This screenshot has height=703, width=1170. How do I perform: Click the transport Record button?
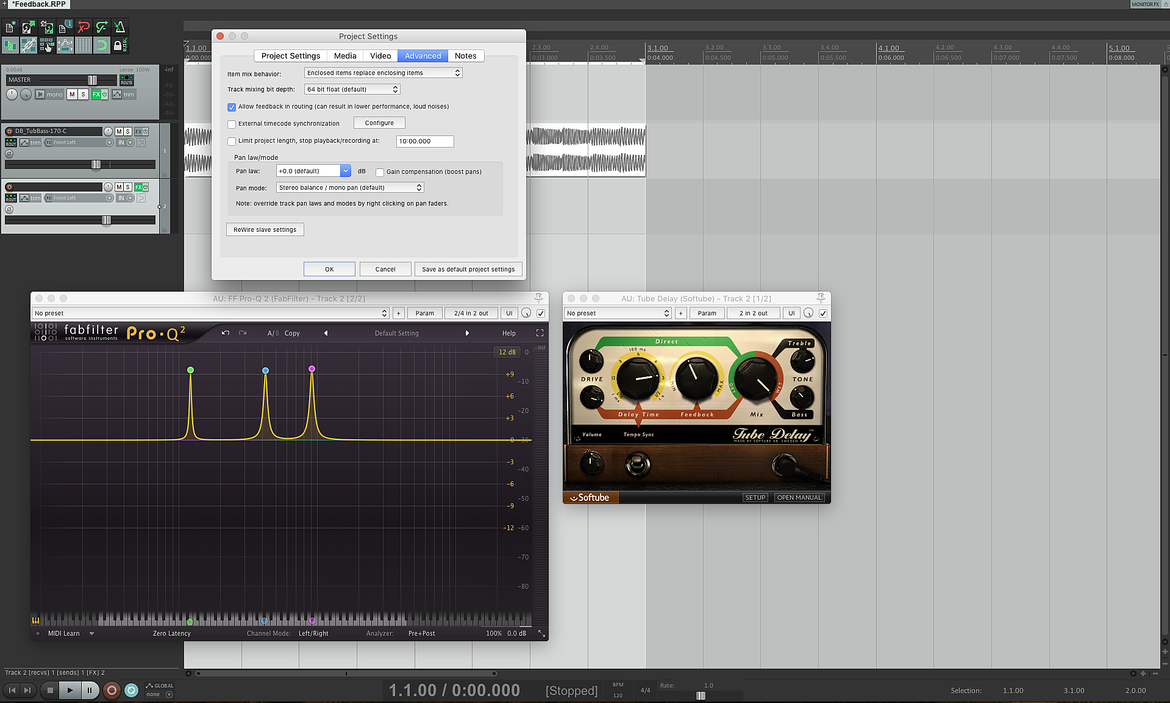[x=111, y=690]
